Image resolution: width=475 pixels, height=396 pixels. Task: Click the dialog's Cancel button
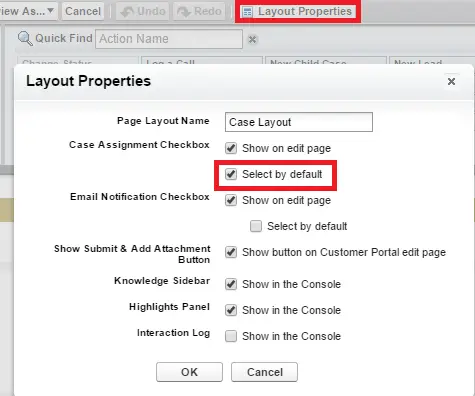(x=265, y=372)
